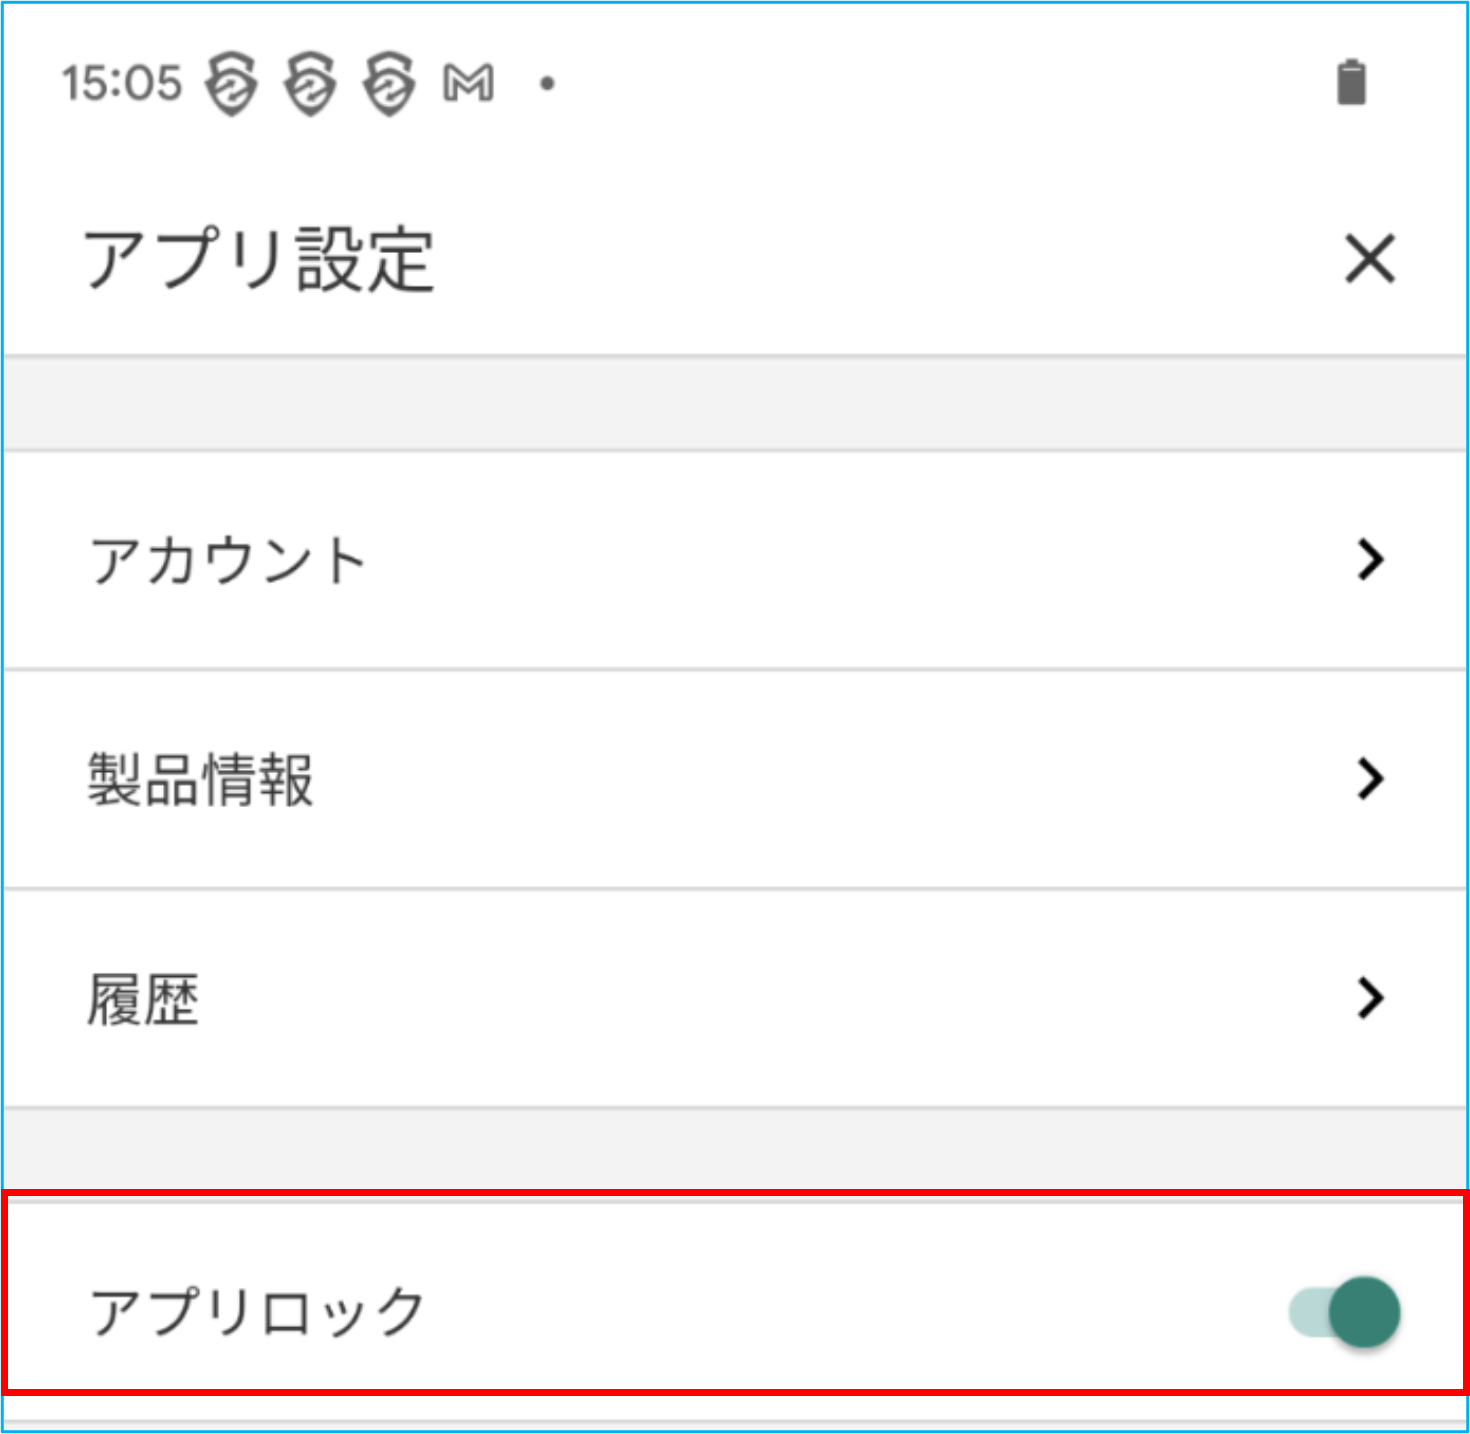Click the gray divider band below 履歴

(735, 1150)
